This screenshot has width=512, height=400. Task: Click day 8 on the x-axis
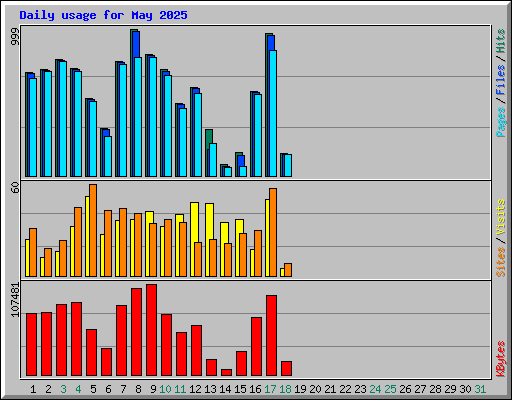pyautogui.click(x=138, y=389)
